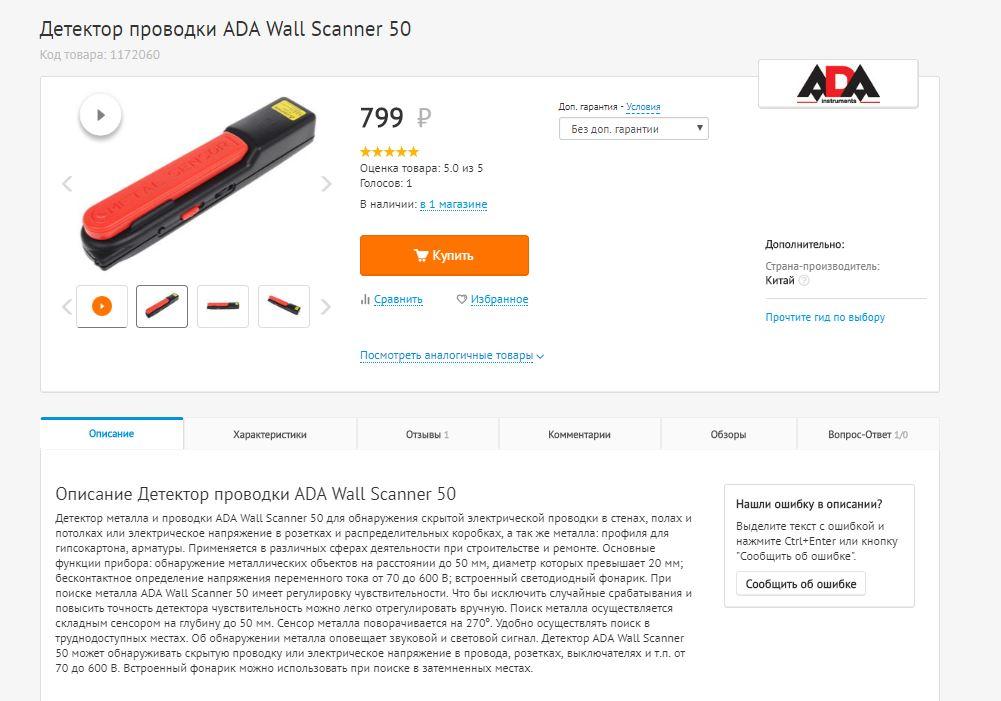1001x701 pixels.
Task: Select the third detector image thumbnail
Action: [x=283, y=306]
